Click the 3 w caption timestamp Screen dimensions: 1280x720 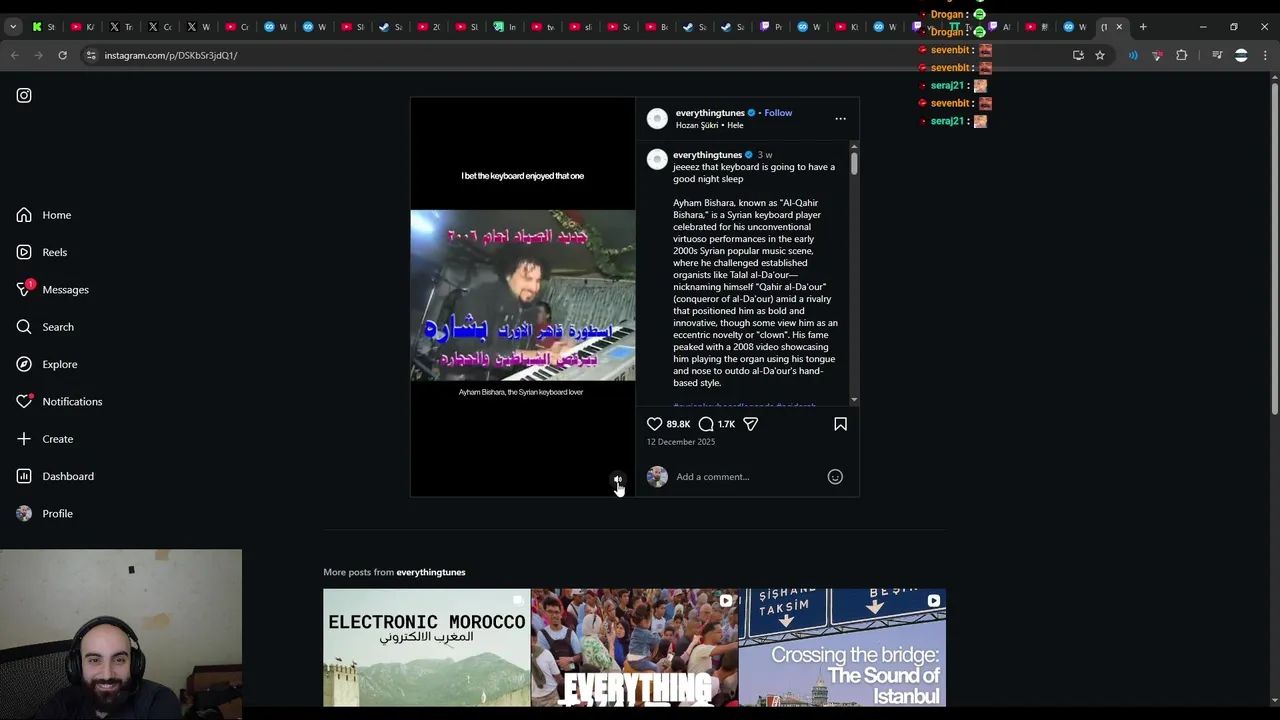tap(765, 155)
